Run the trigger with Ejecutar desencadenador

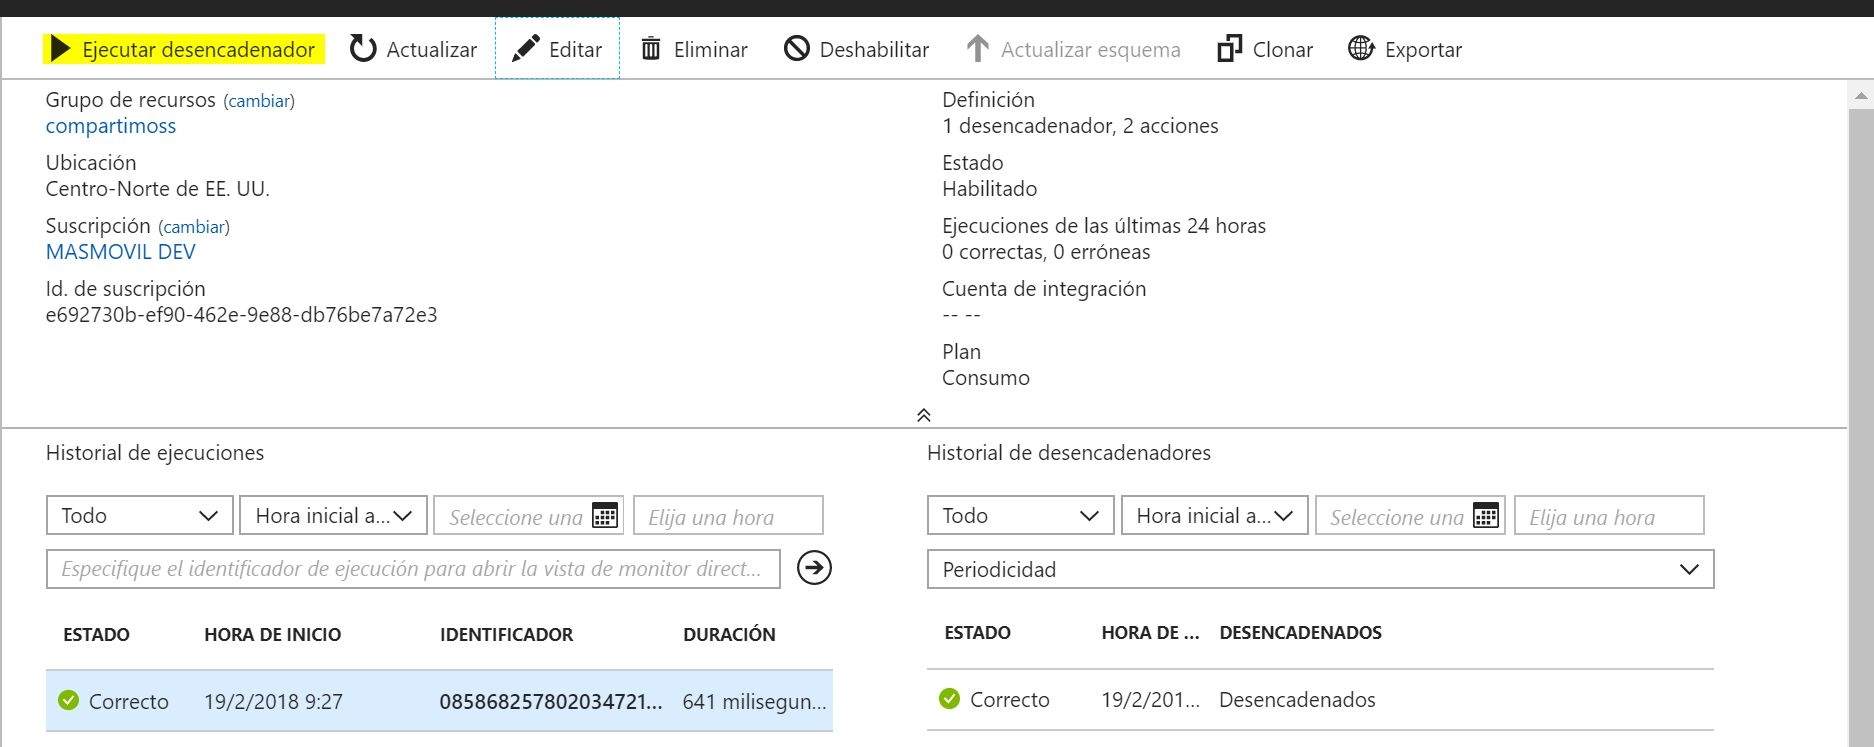185,49
